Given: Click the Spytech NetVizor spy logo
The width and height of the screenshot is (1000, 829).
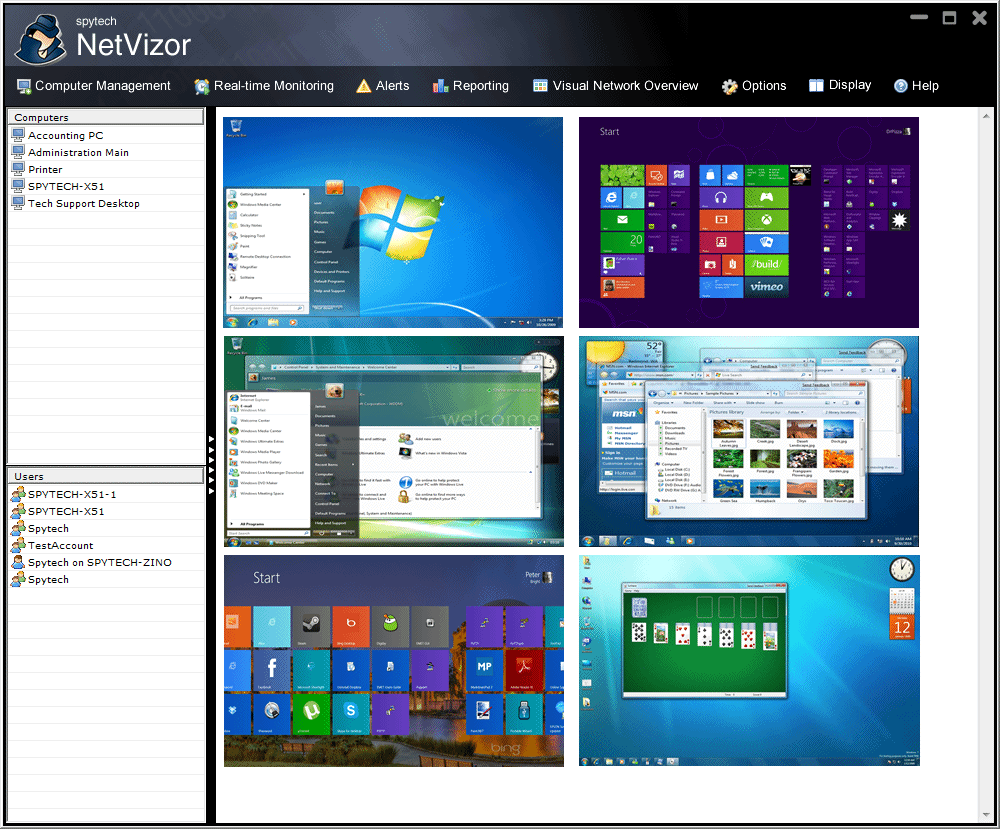Looking at the screenshot, I should point(41,40).
